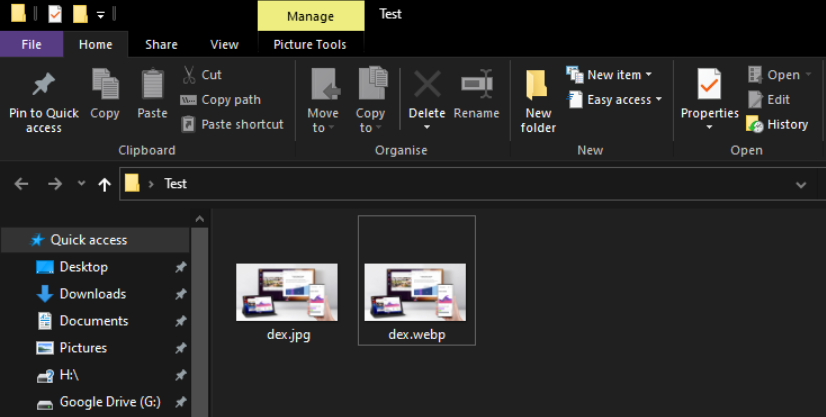Click the Copy icon in Clipboard group
This screenshot has width=826, height=417.
(105, 86)
